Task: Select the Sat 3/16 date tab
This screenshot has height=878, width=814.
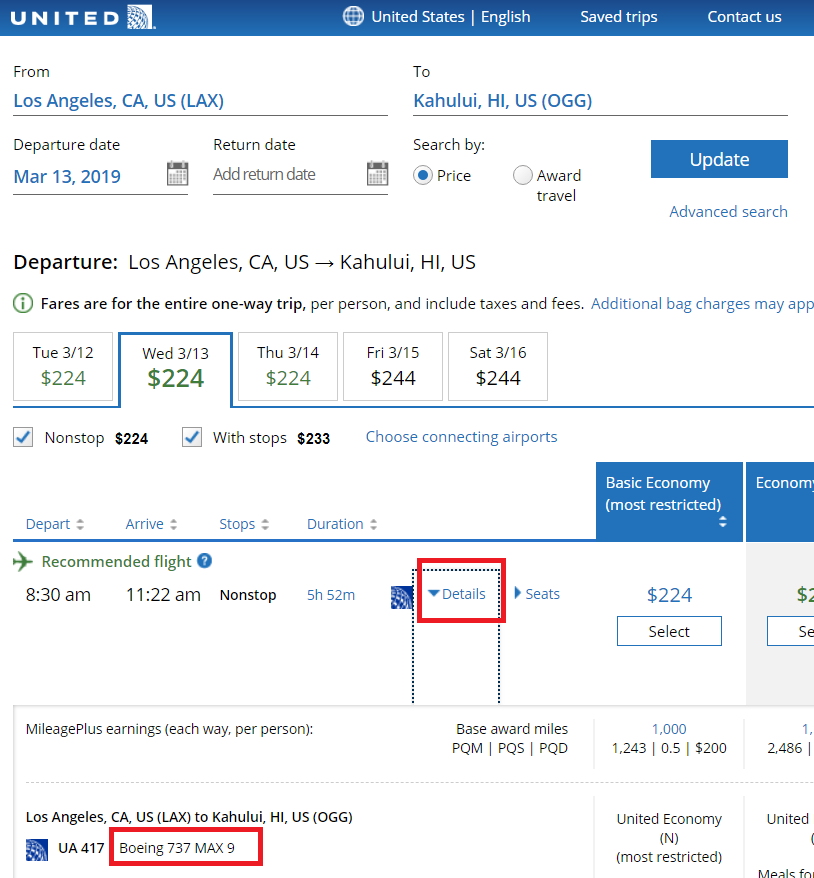Action: click(498, 366)
